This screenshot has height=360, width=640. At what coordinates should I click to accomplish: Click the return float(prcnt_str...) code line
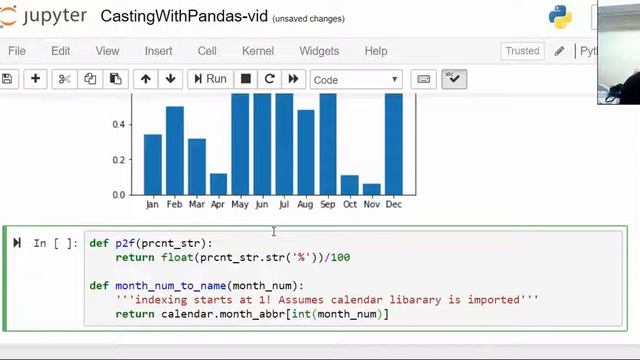pos(233,258)
